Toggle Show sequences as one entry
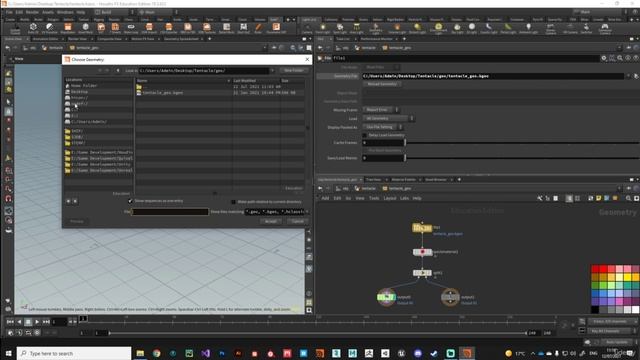Image resolution: width=640 pixels, height=360 pixels. tap(130, 201)
